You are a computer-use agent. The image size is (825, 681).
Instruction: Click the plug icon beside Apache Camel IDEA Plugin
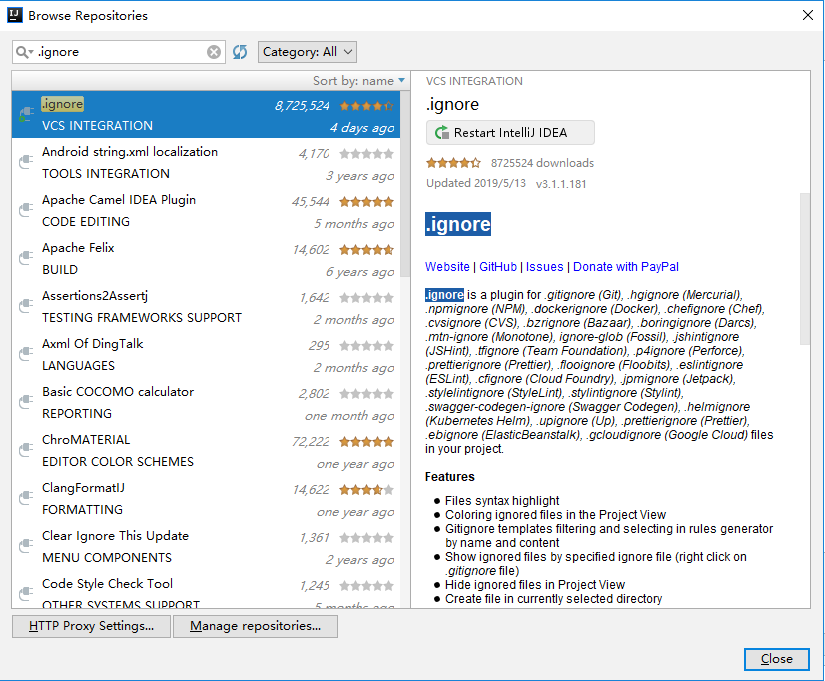26,210
